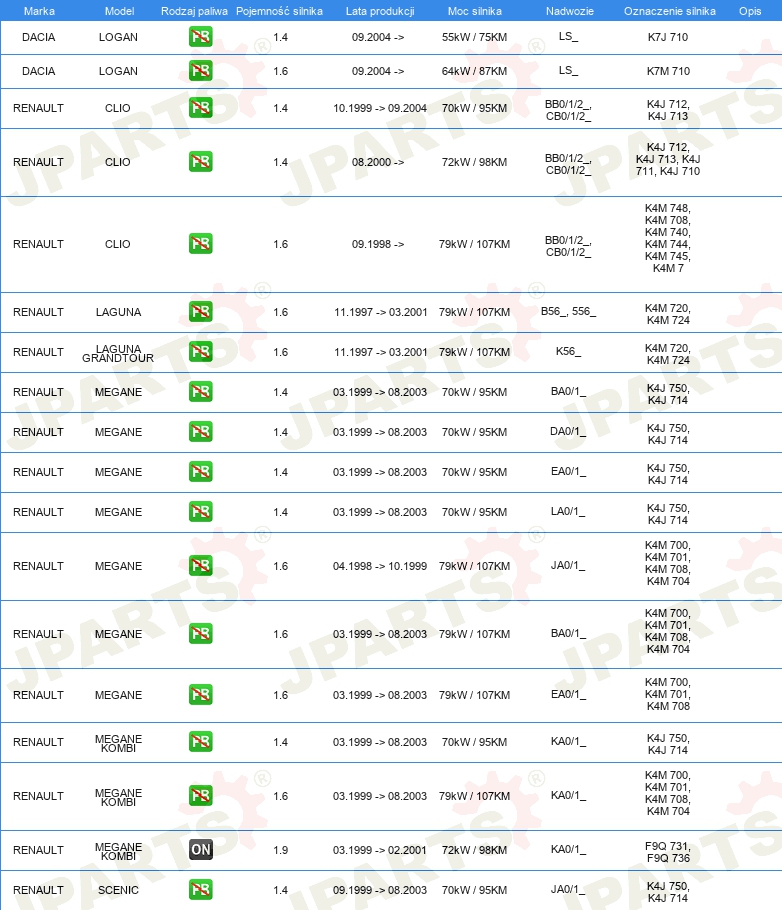Select the LAGUNA model in the B56_ row

point(118,312)
